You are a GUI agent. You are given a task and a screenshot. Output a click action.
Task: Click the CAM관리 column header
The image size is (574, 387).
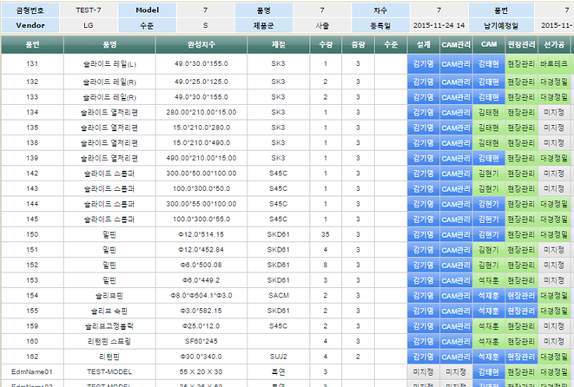tap(456, 45)
